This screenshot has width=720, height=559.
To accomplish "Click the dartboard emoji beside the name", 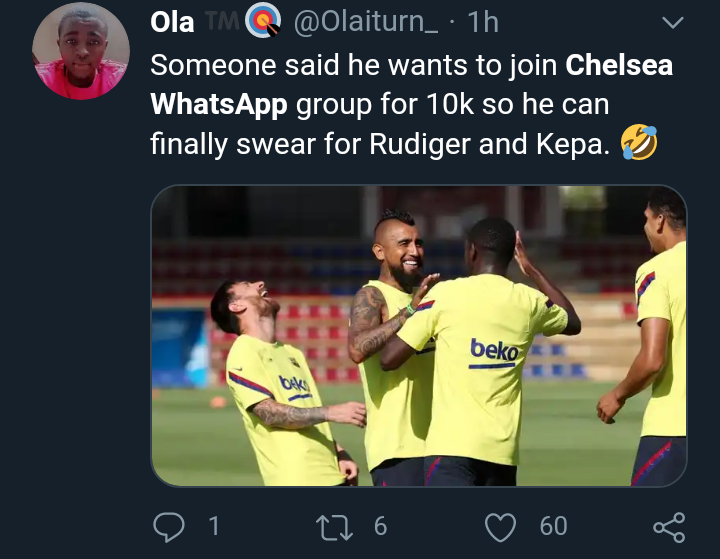I will [x=262, y=22].
